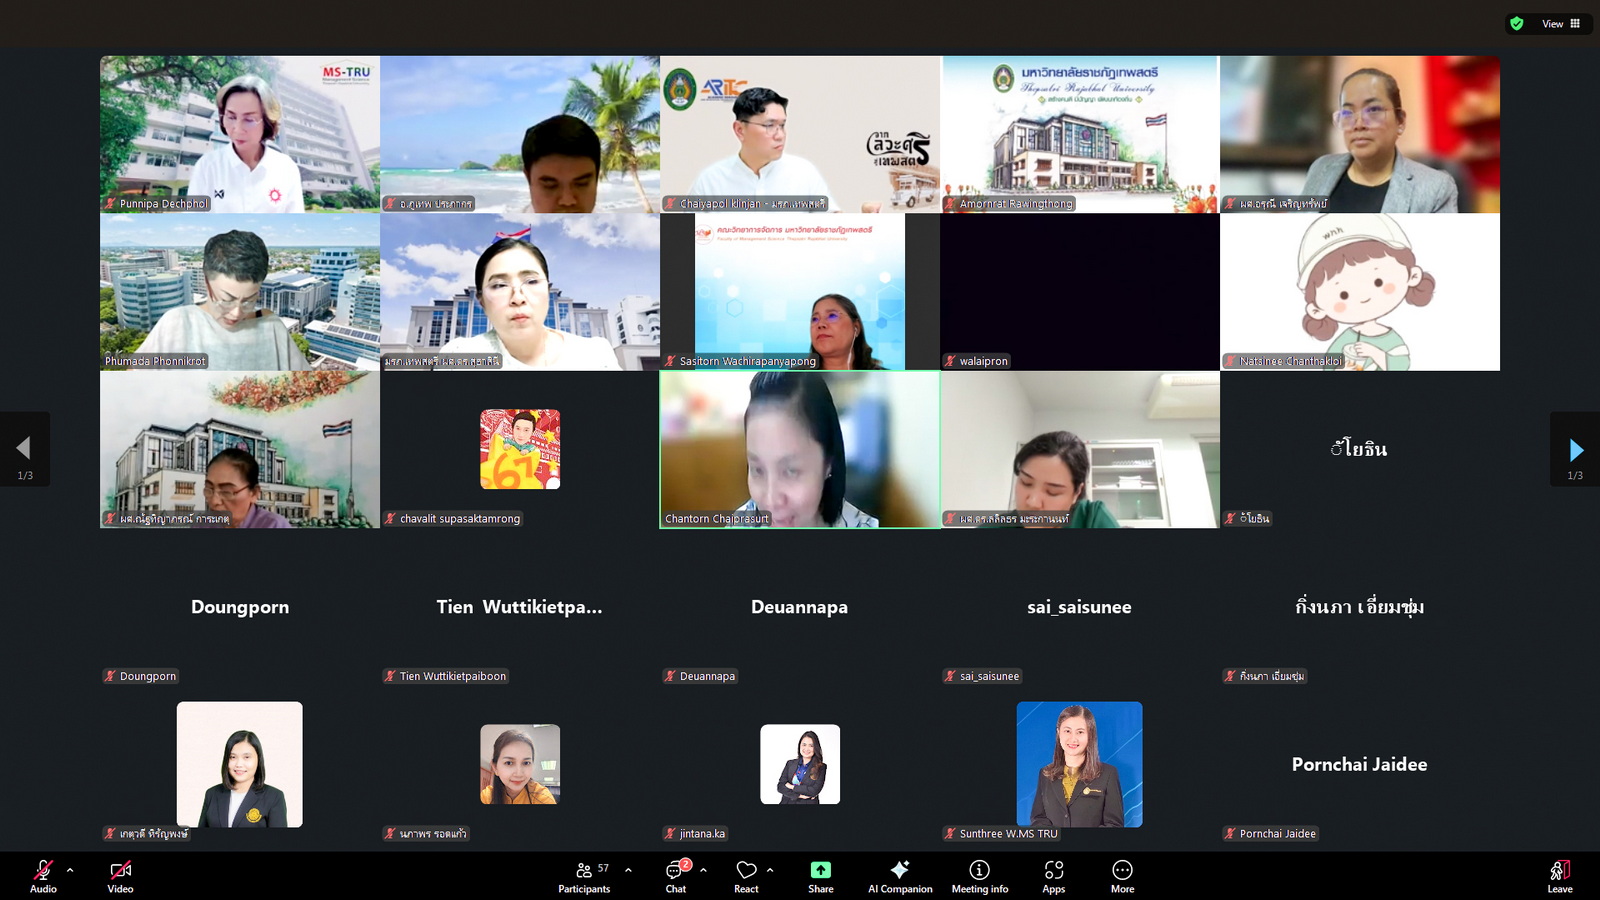The width and height of the screenshot is (1600, 900).
Task: Open the View layout menu
Action: pos(1560,24)
